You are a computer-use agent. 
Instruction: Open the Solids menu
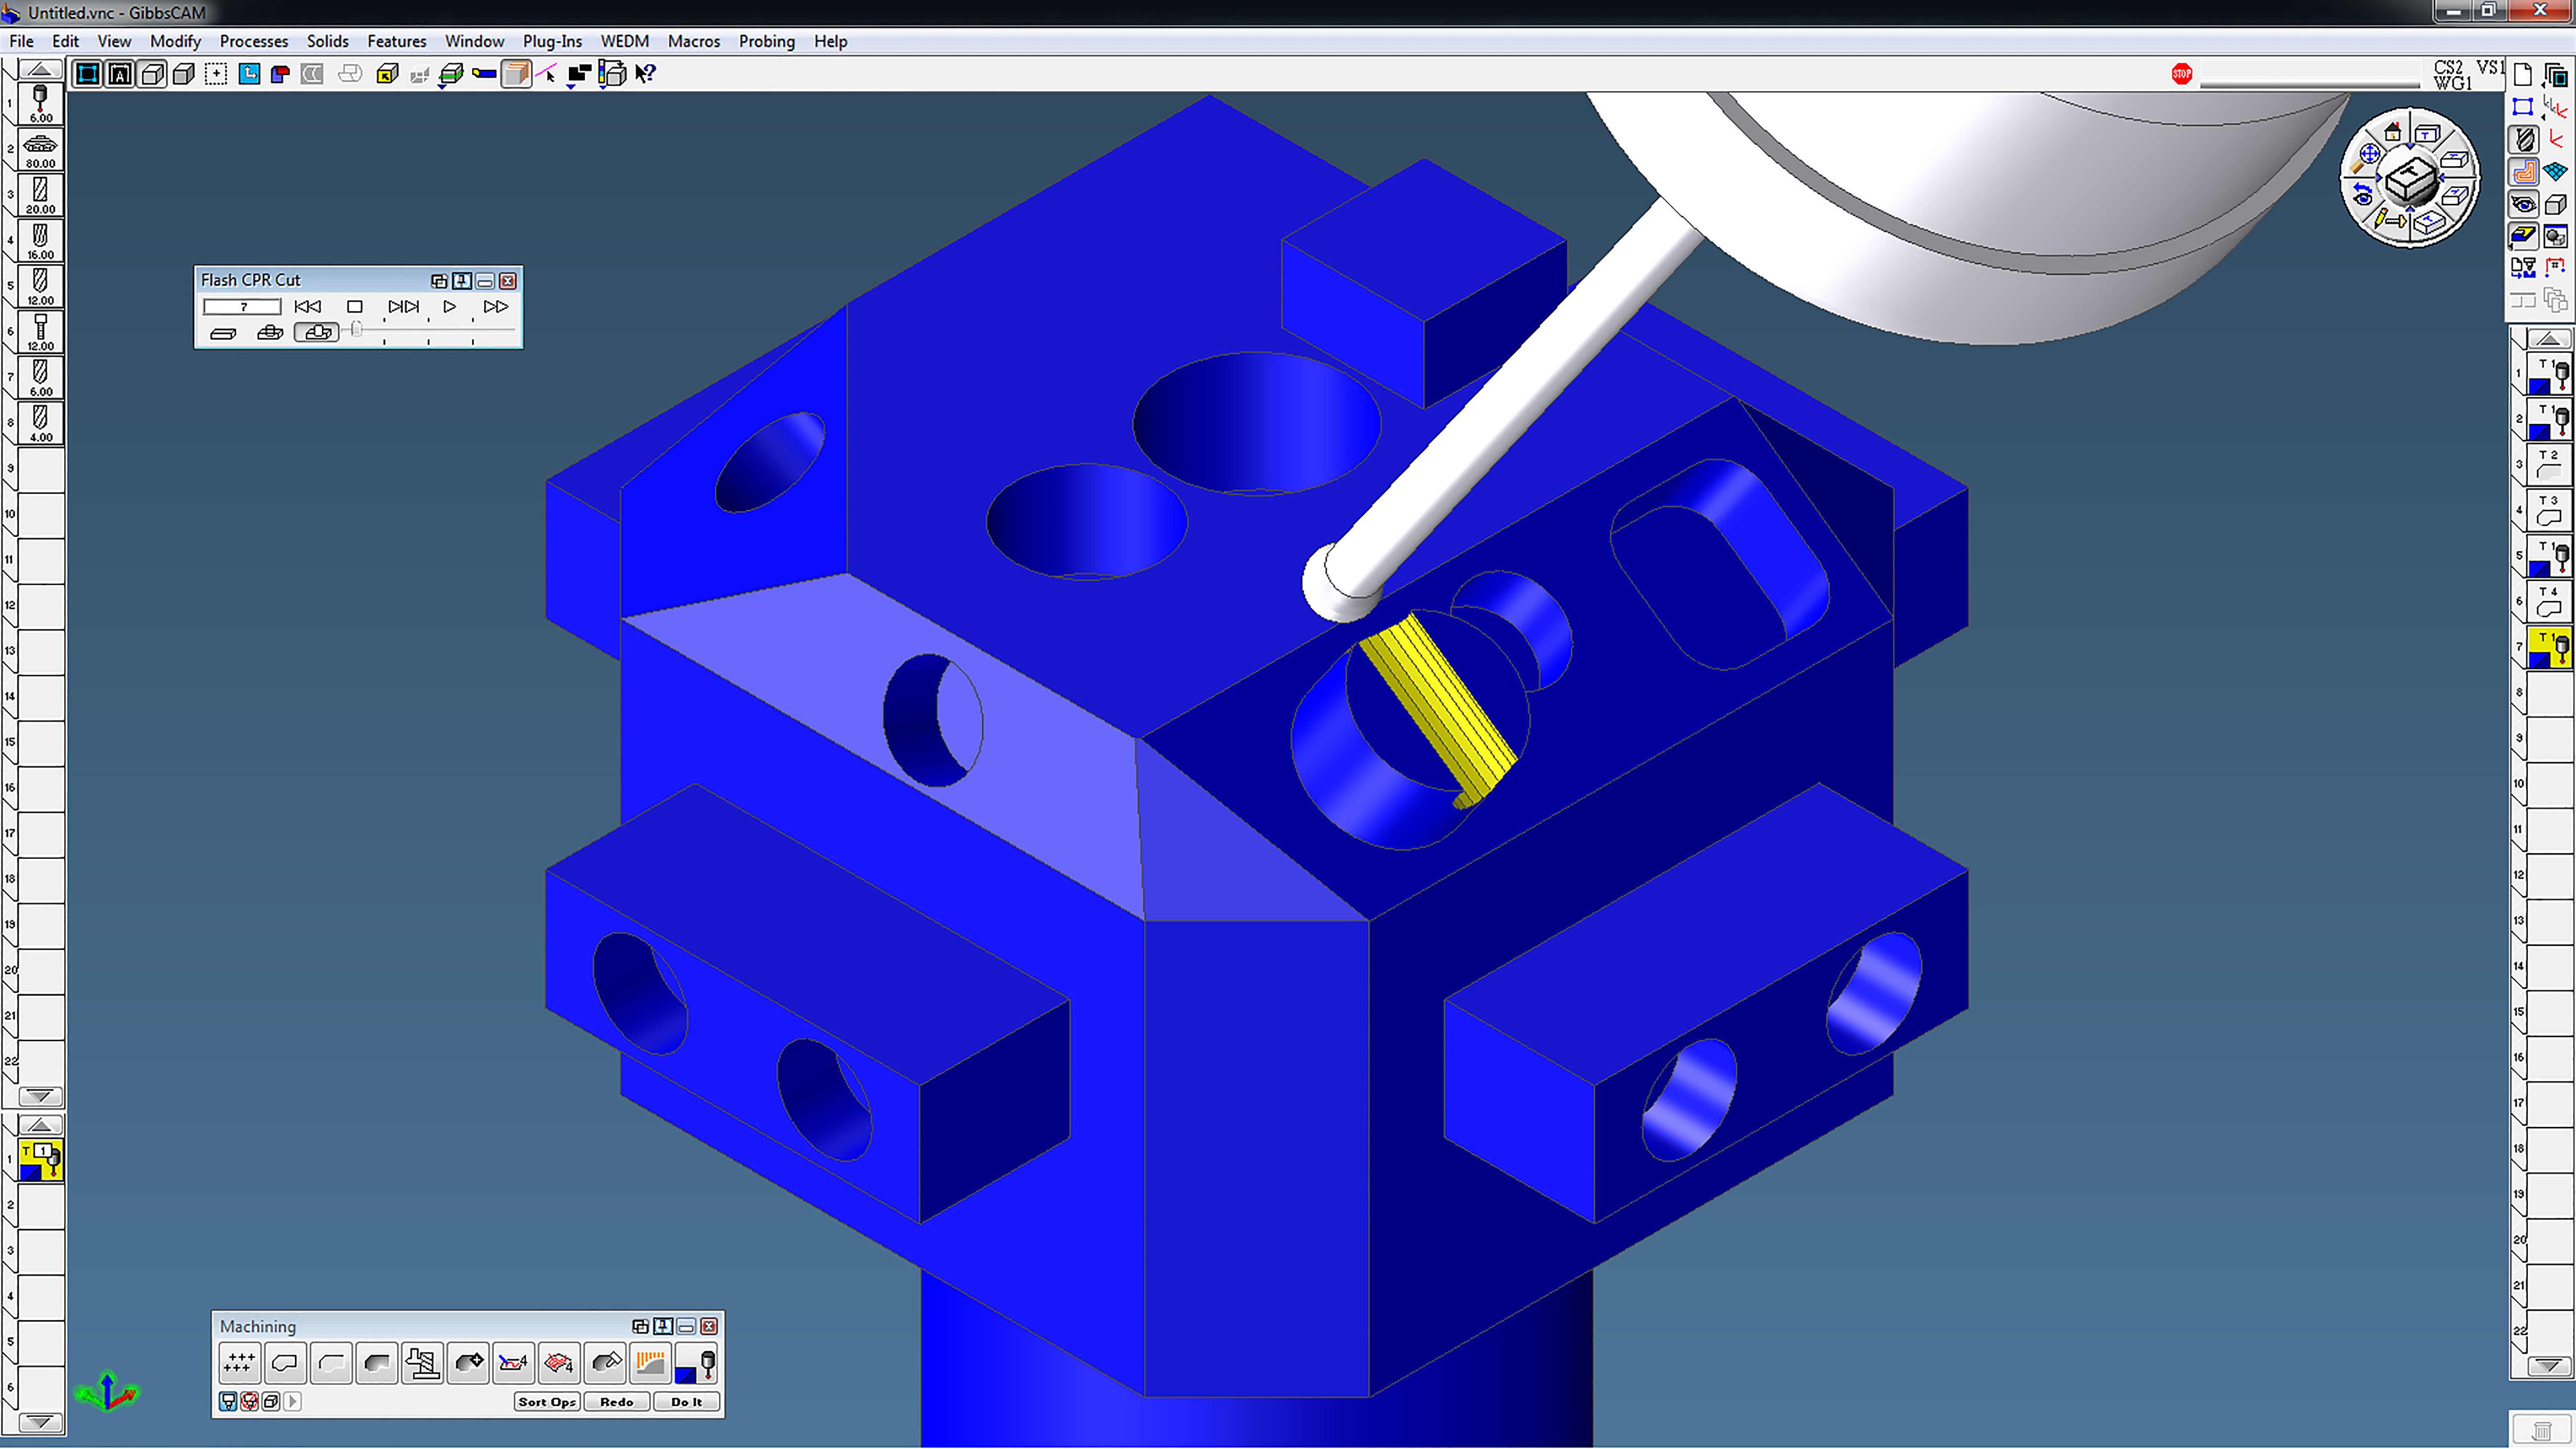pos(327,41)
